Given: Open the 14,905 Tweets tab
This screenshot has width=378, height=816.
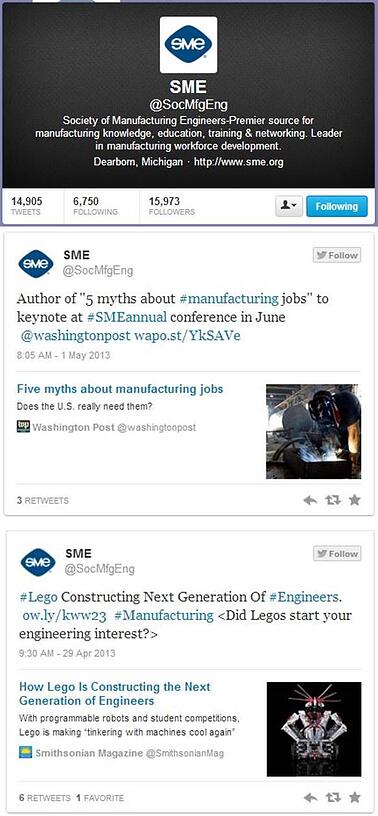Looking at the screenshot, I should (x=27, y=206).
